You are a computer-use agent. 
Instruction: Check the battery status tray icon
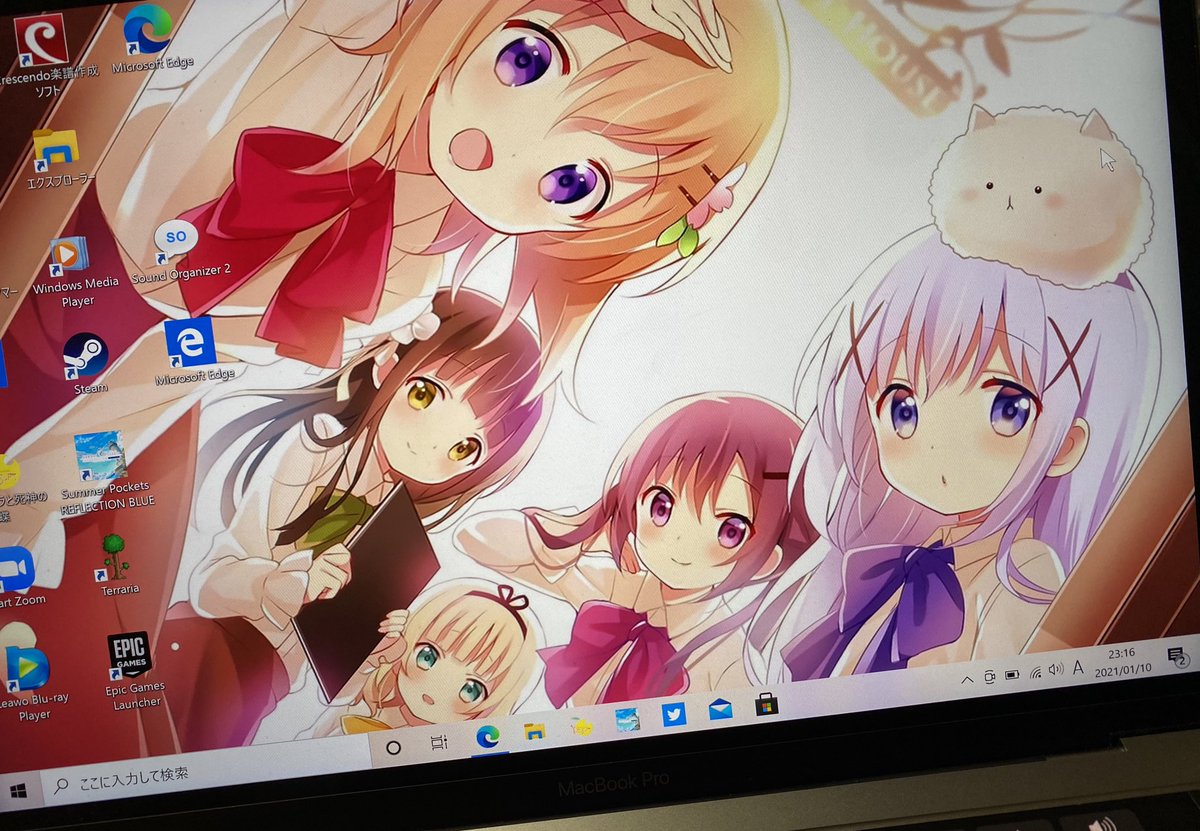pos(1011,675)
